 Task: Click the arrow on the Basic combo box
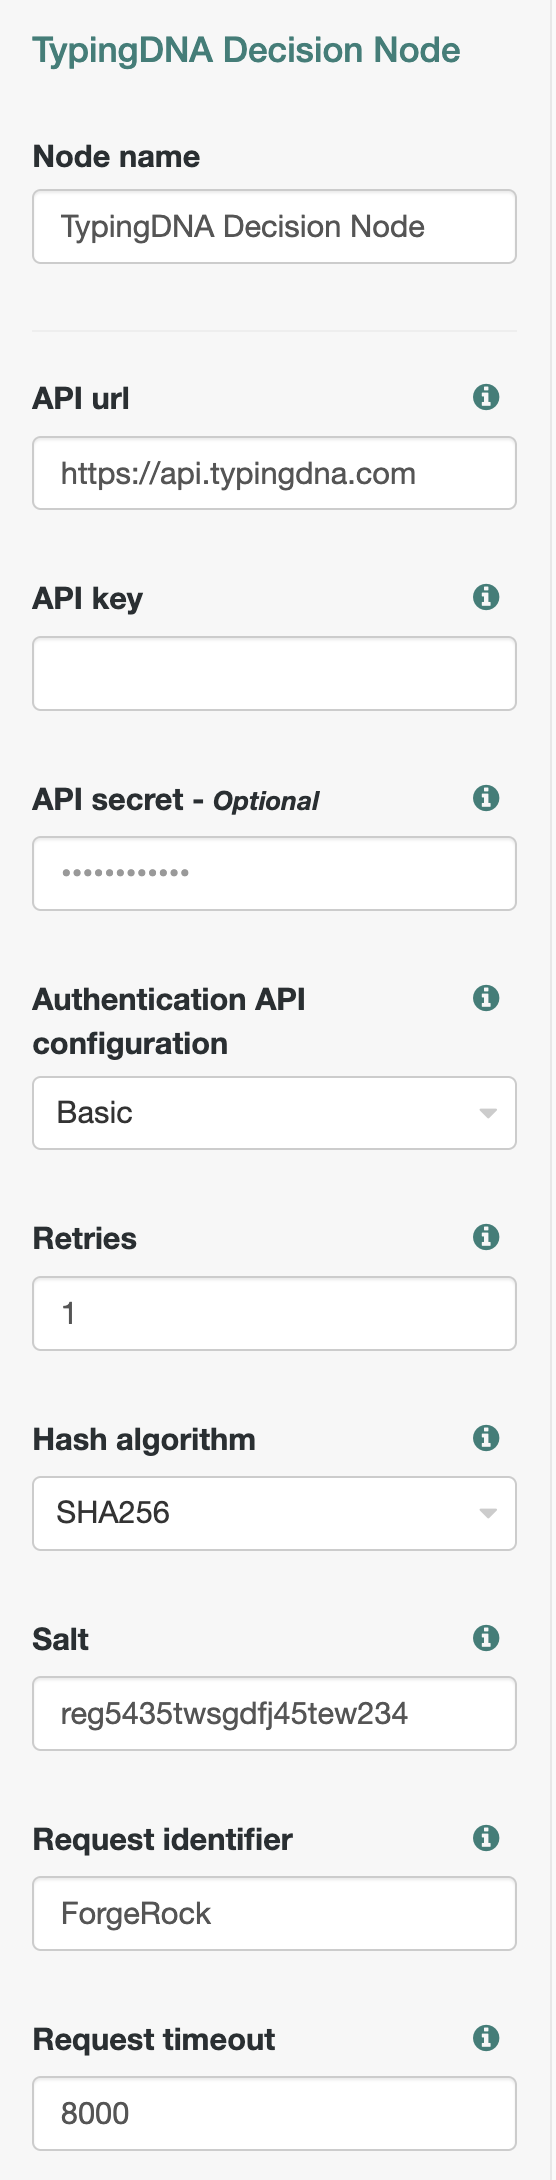point(488,1114)
